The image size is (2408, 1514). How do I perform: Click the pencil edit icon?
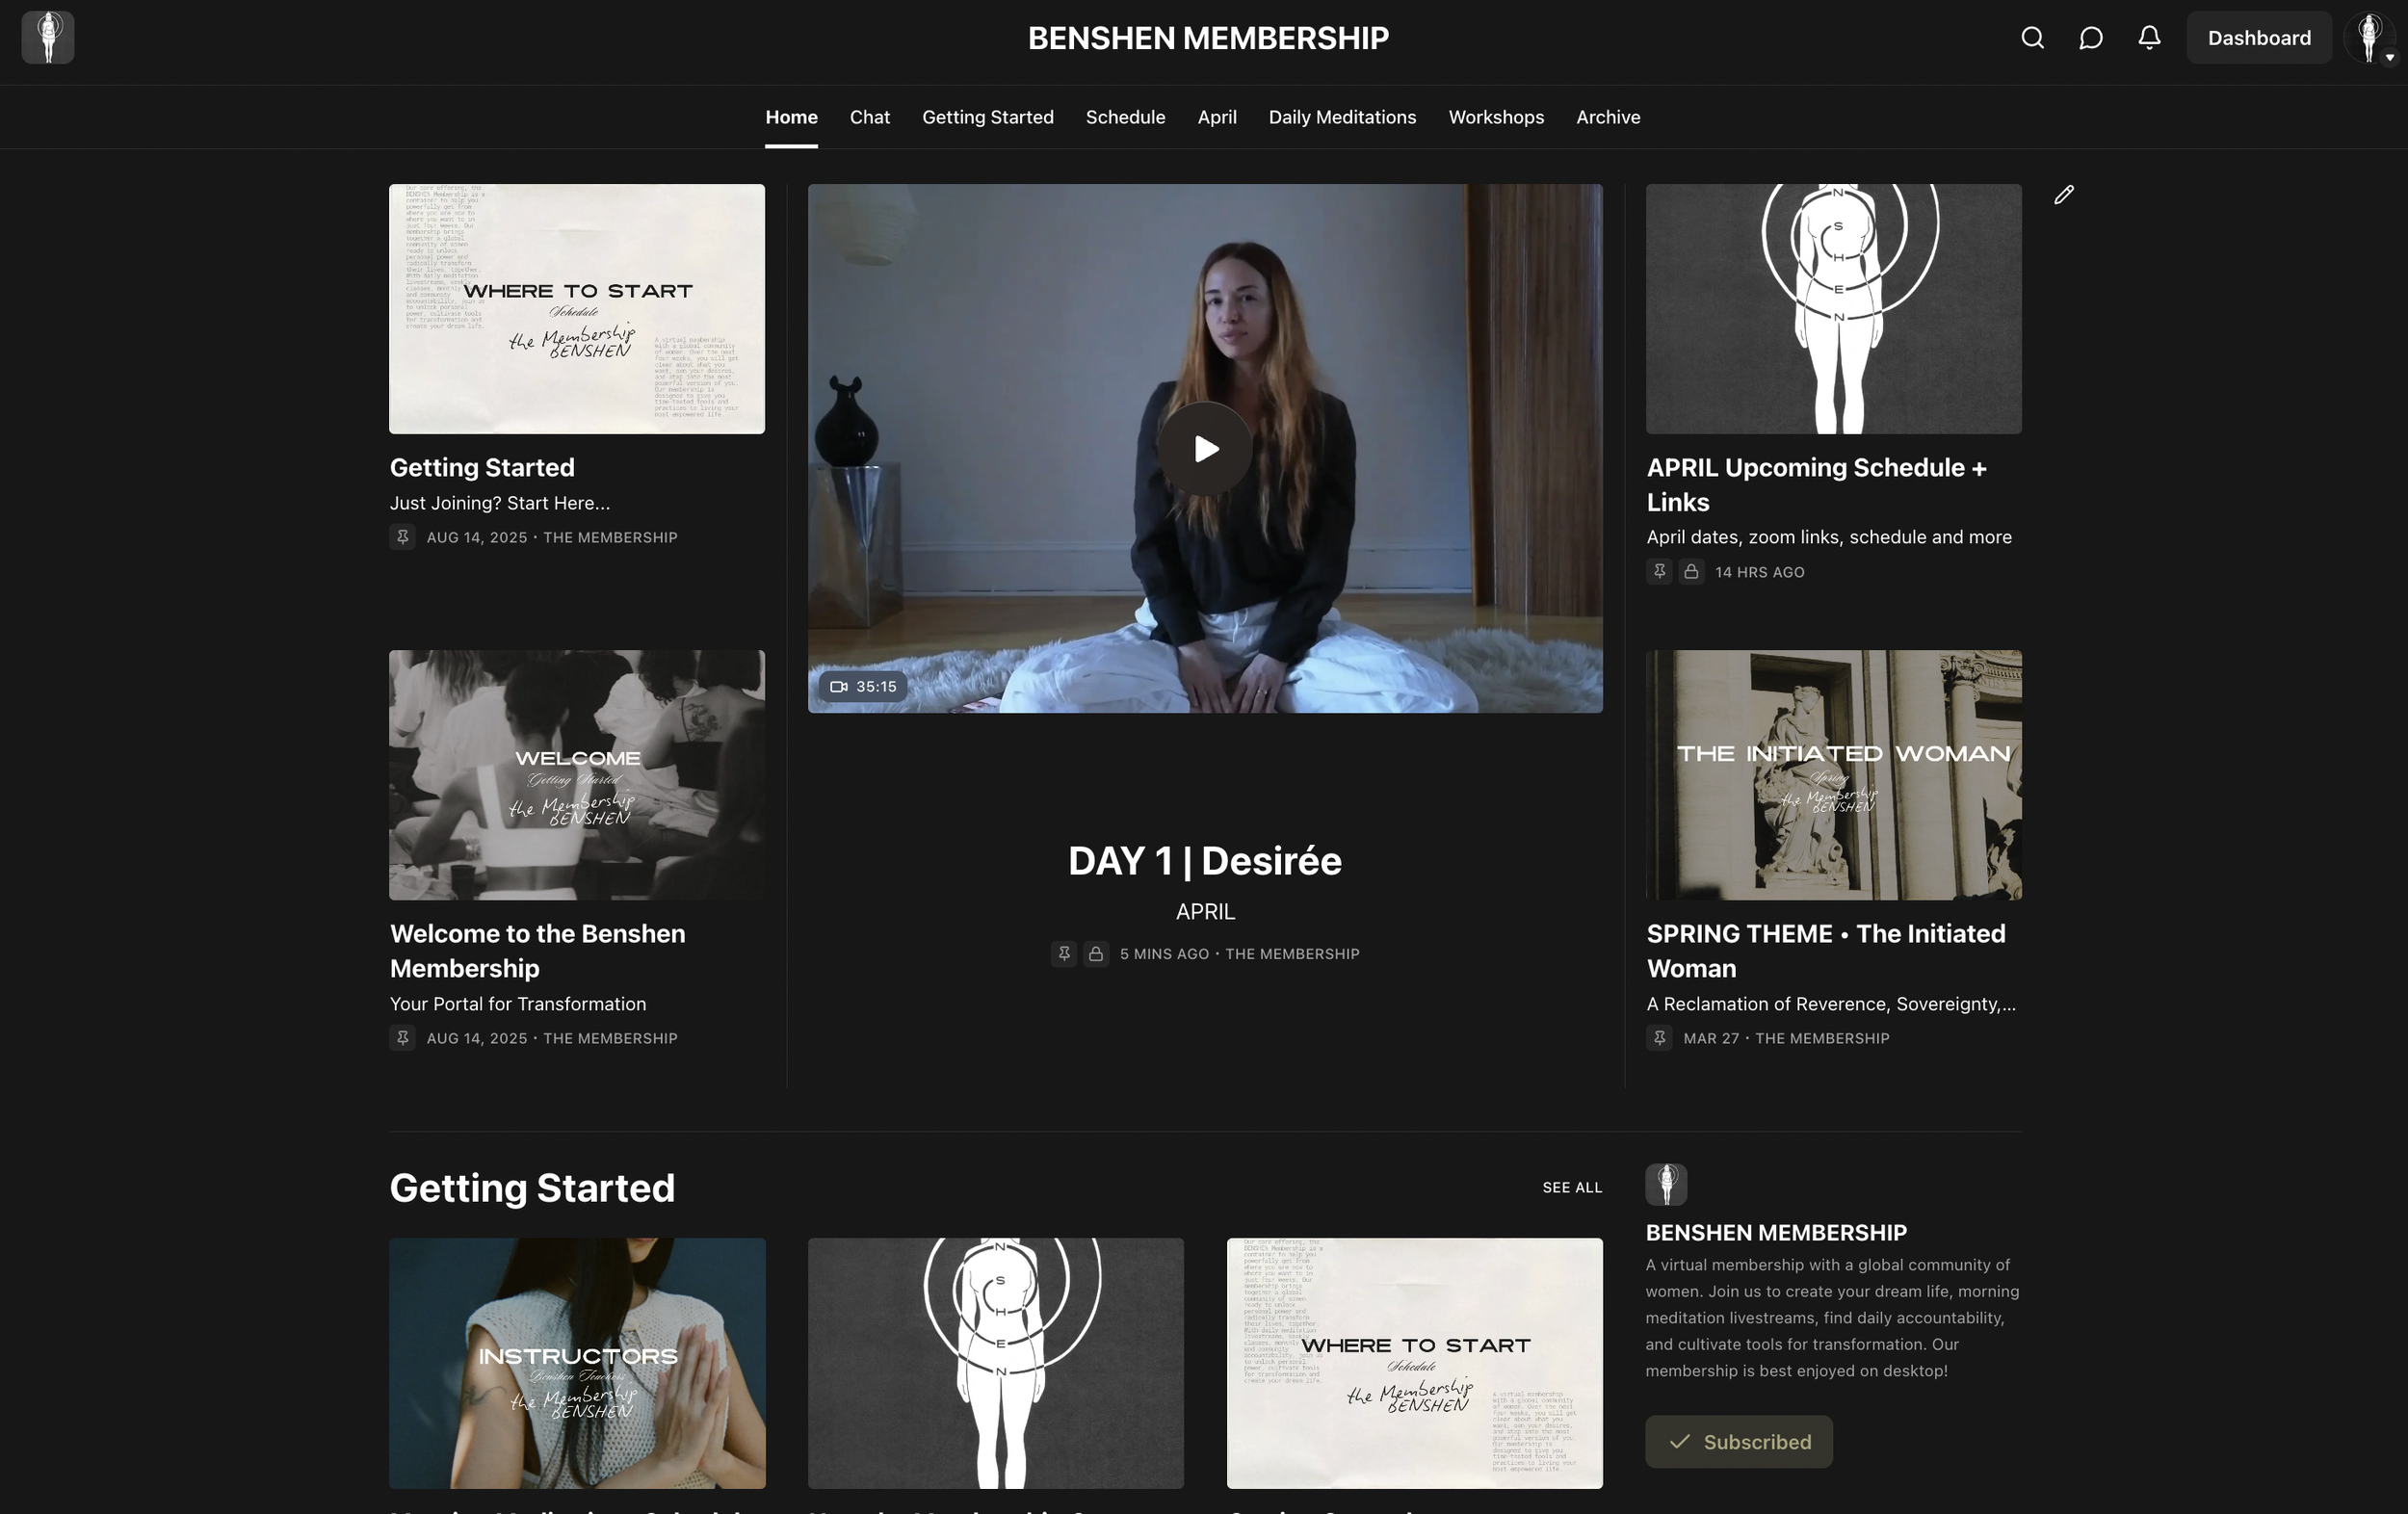tap(2064, 195)
